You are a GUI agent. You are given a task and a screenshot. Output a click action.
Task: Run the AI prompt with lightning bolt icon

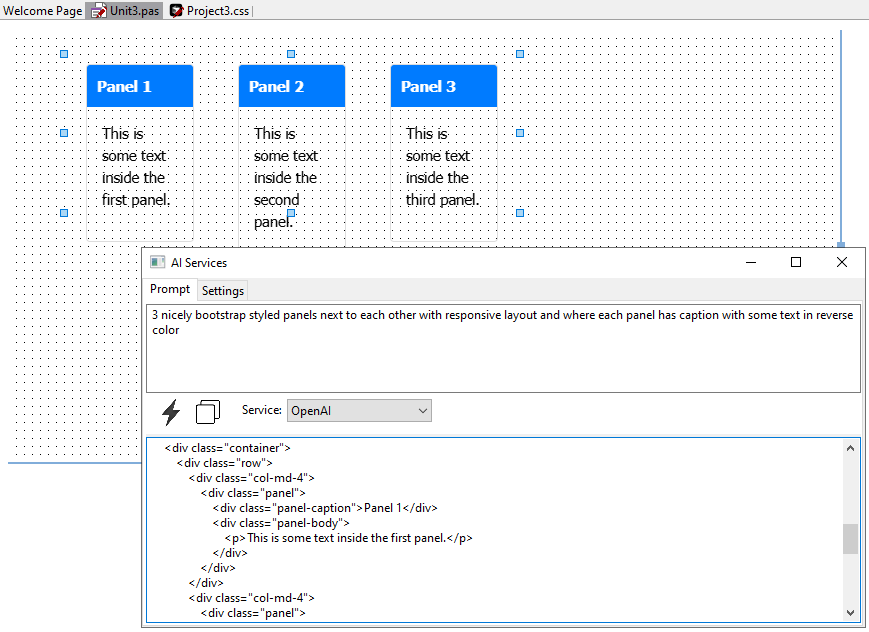pos(171,412)
